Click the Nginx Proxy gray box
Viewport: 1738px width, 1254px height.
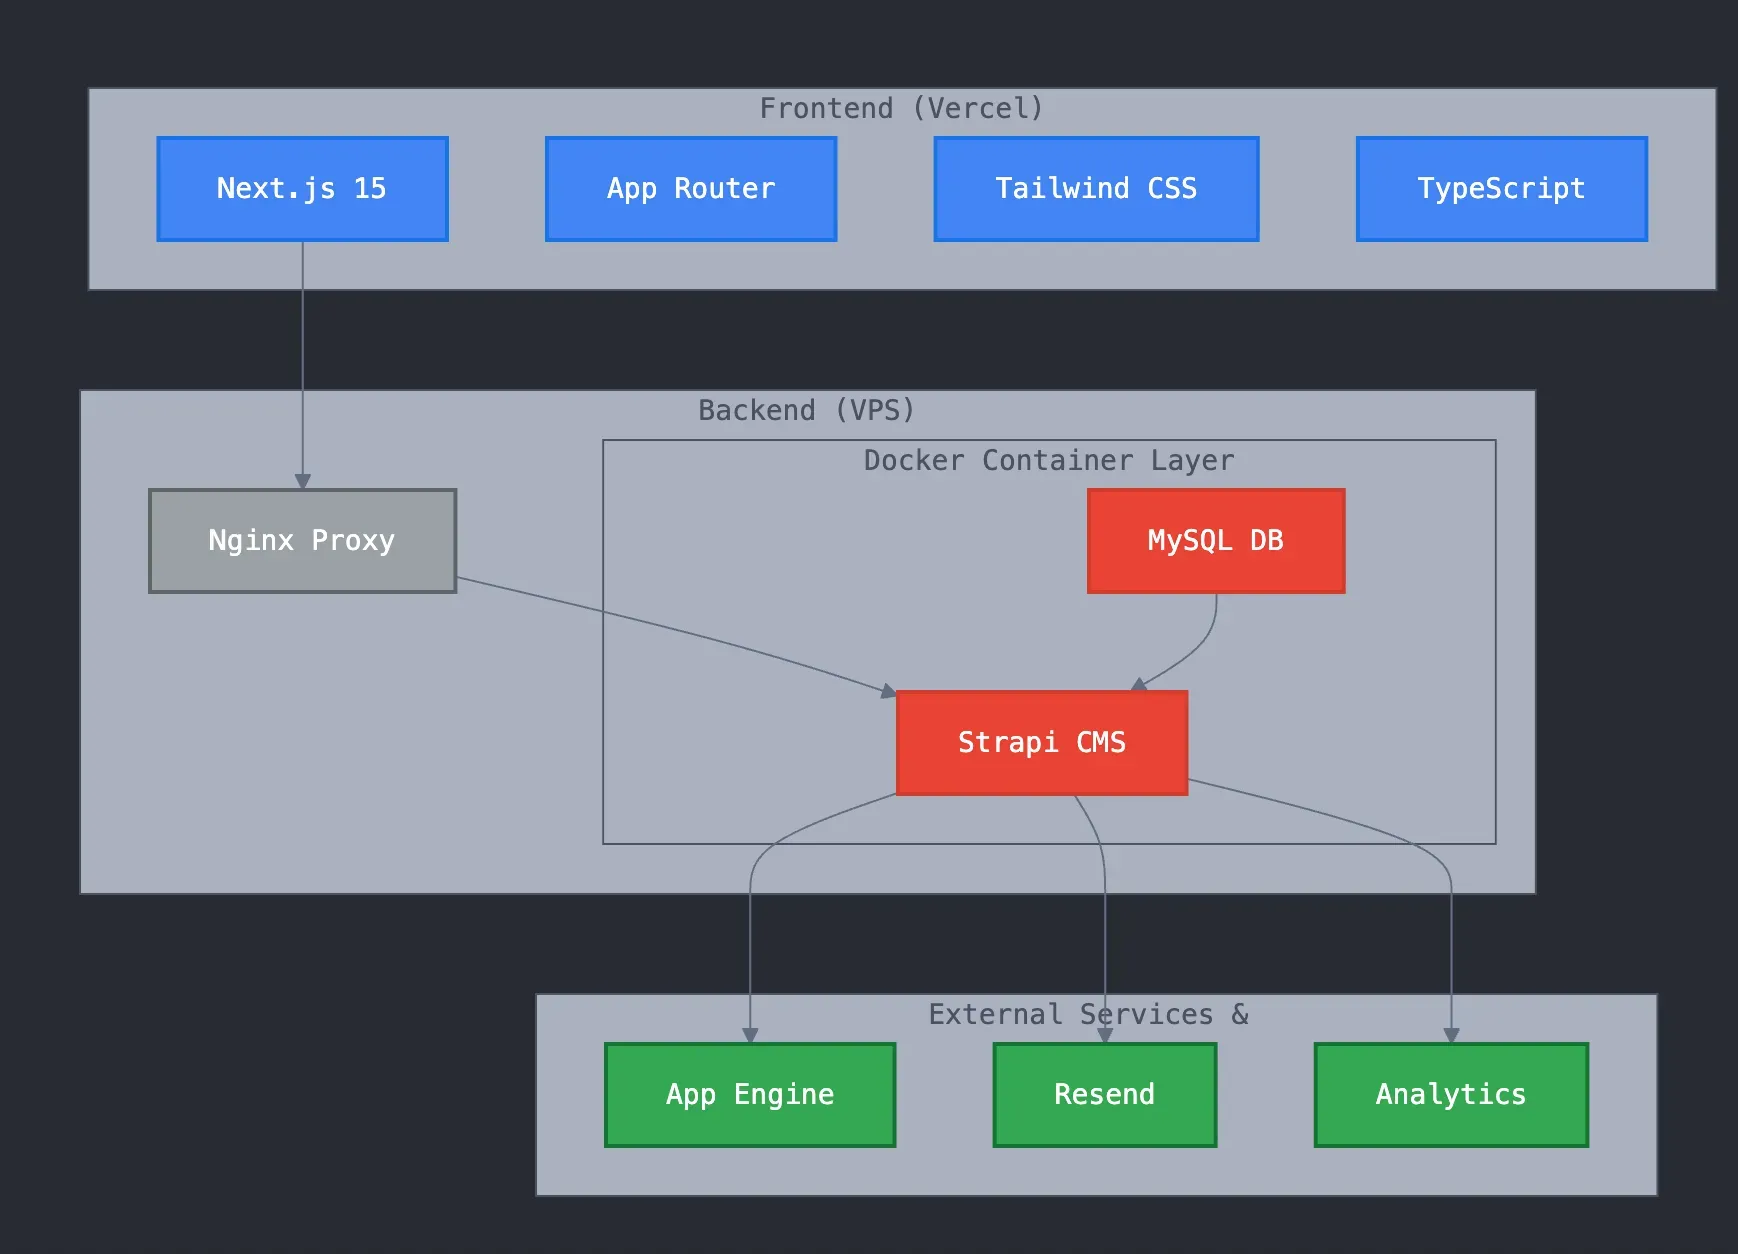coord(302,541)
